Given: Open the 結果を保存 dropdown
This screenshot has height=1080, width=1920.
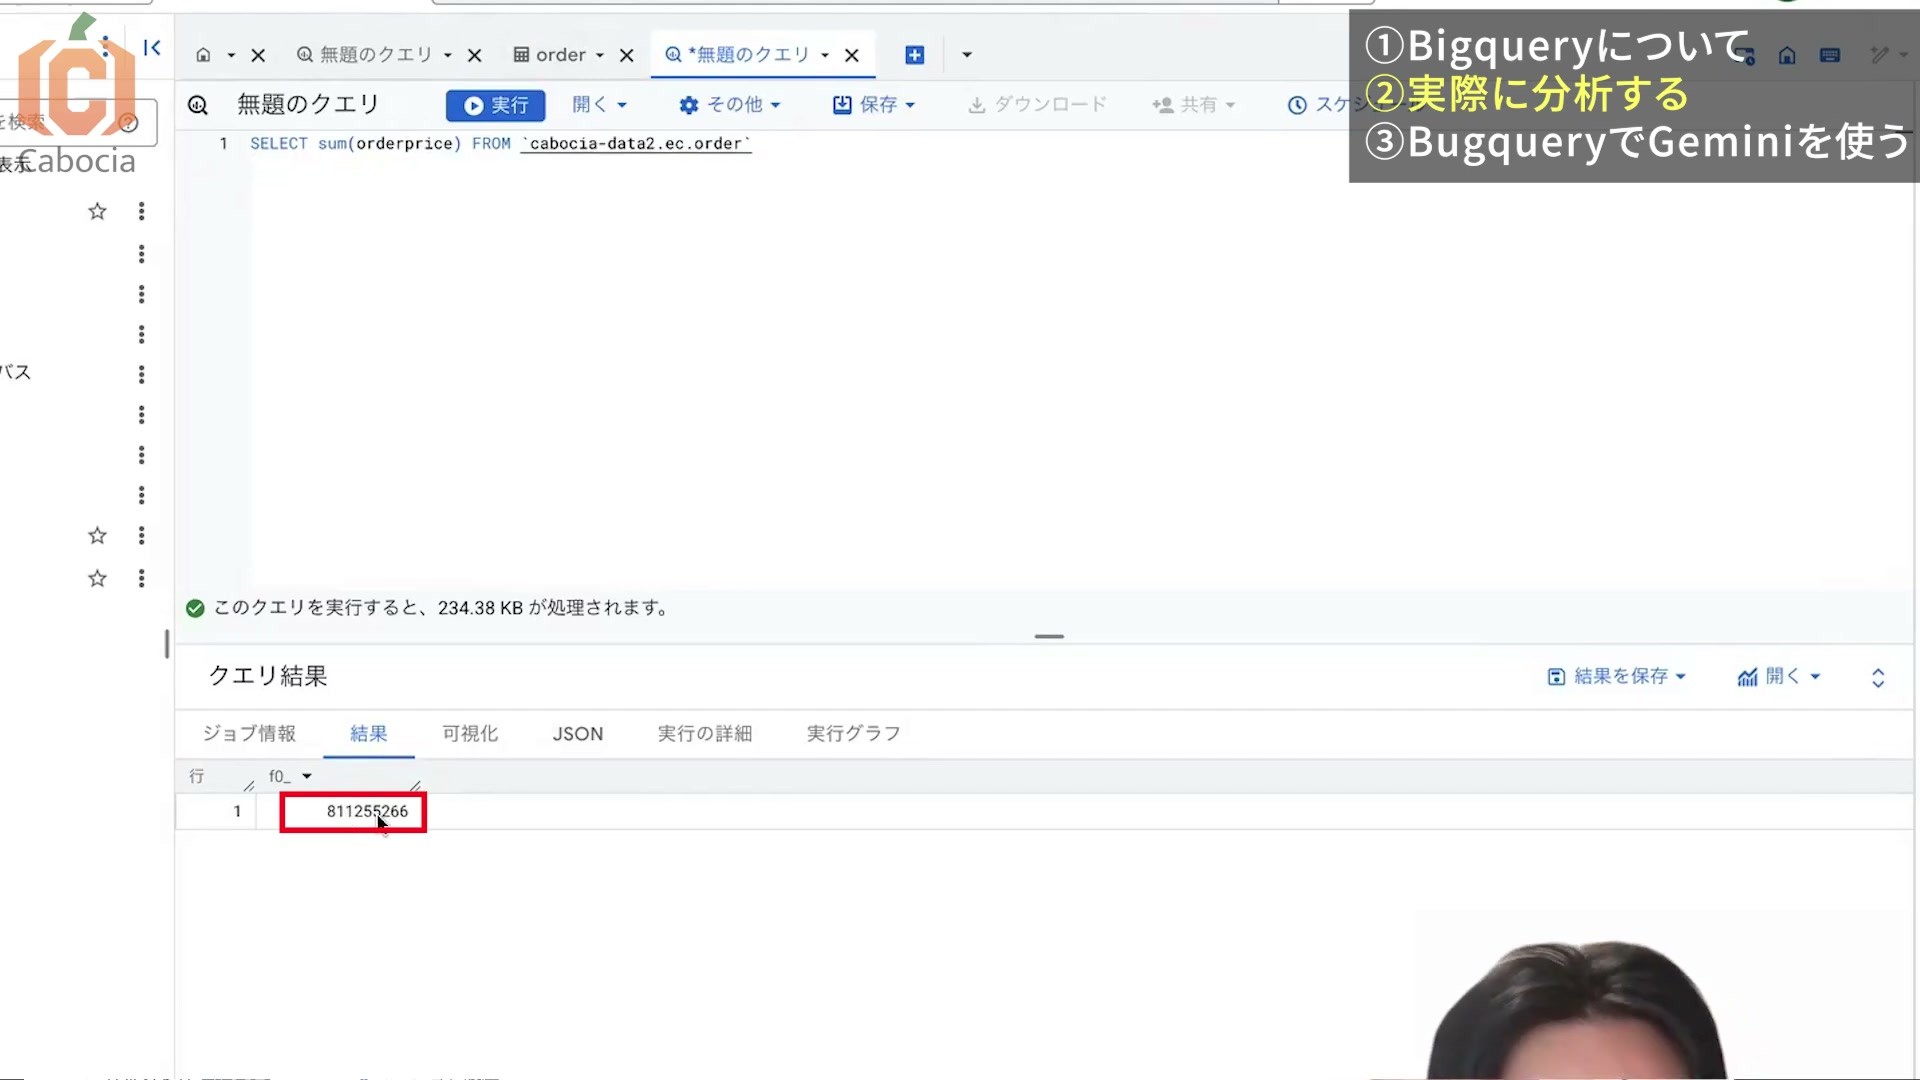Looking at the screenshot, I should tap(1617, 677).
